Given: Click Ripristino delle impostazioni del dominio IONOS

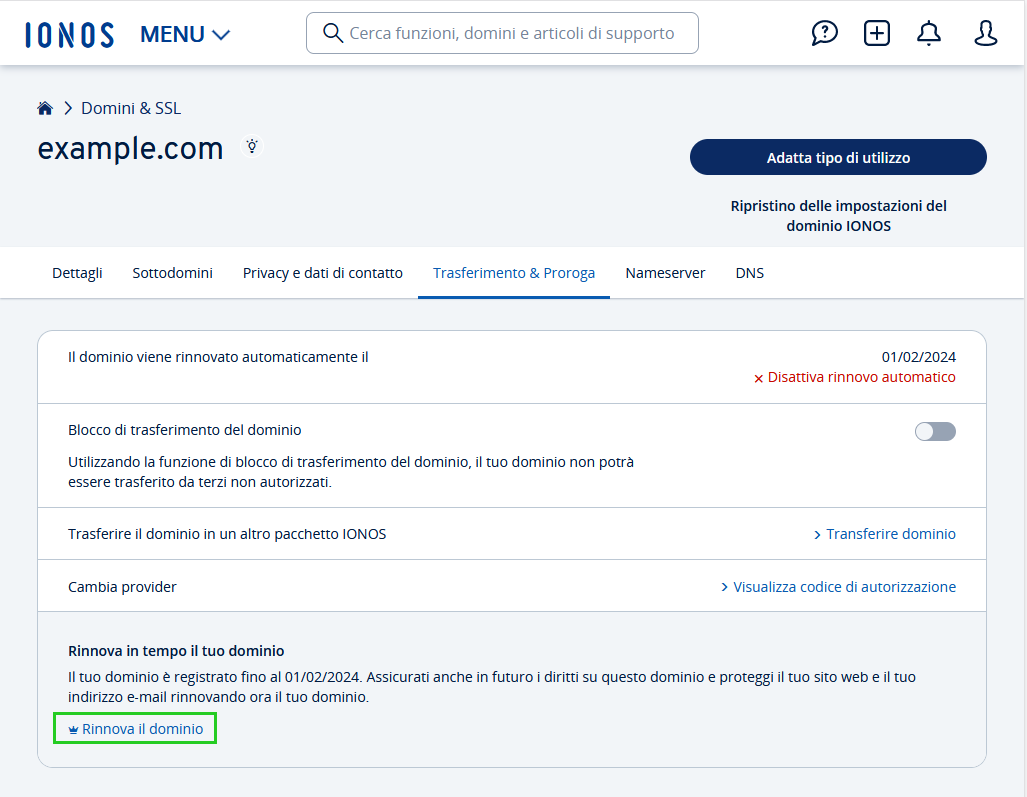Looking at the screenshot, I should 838,215.
